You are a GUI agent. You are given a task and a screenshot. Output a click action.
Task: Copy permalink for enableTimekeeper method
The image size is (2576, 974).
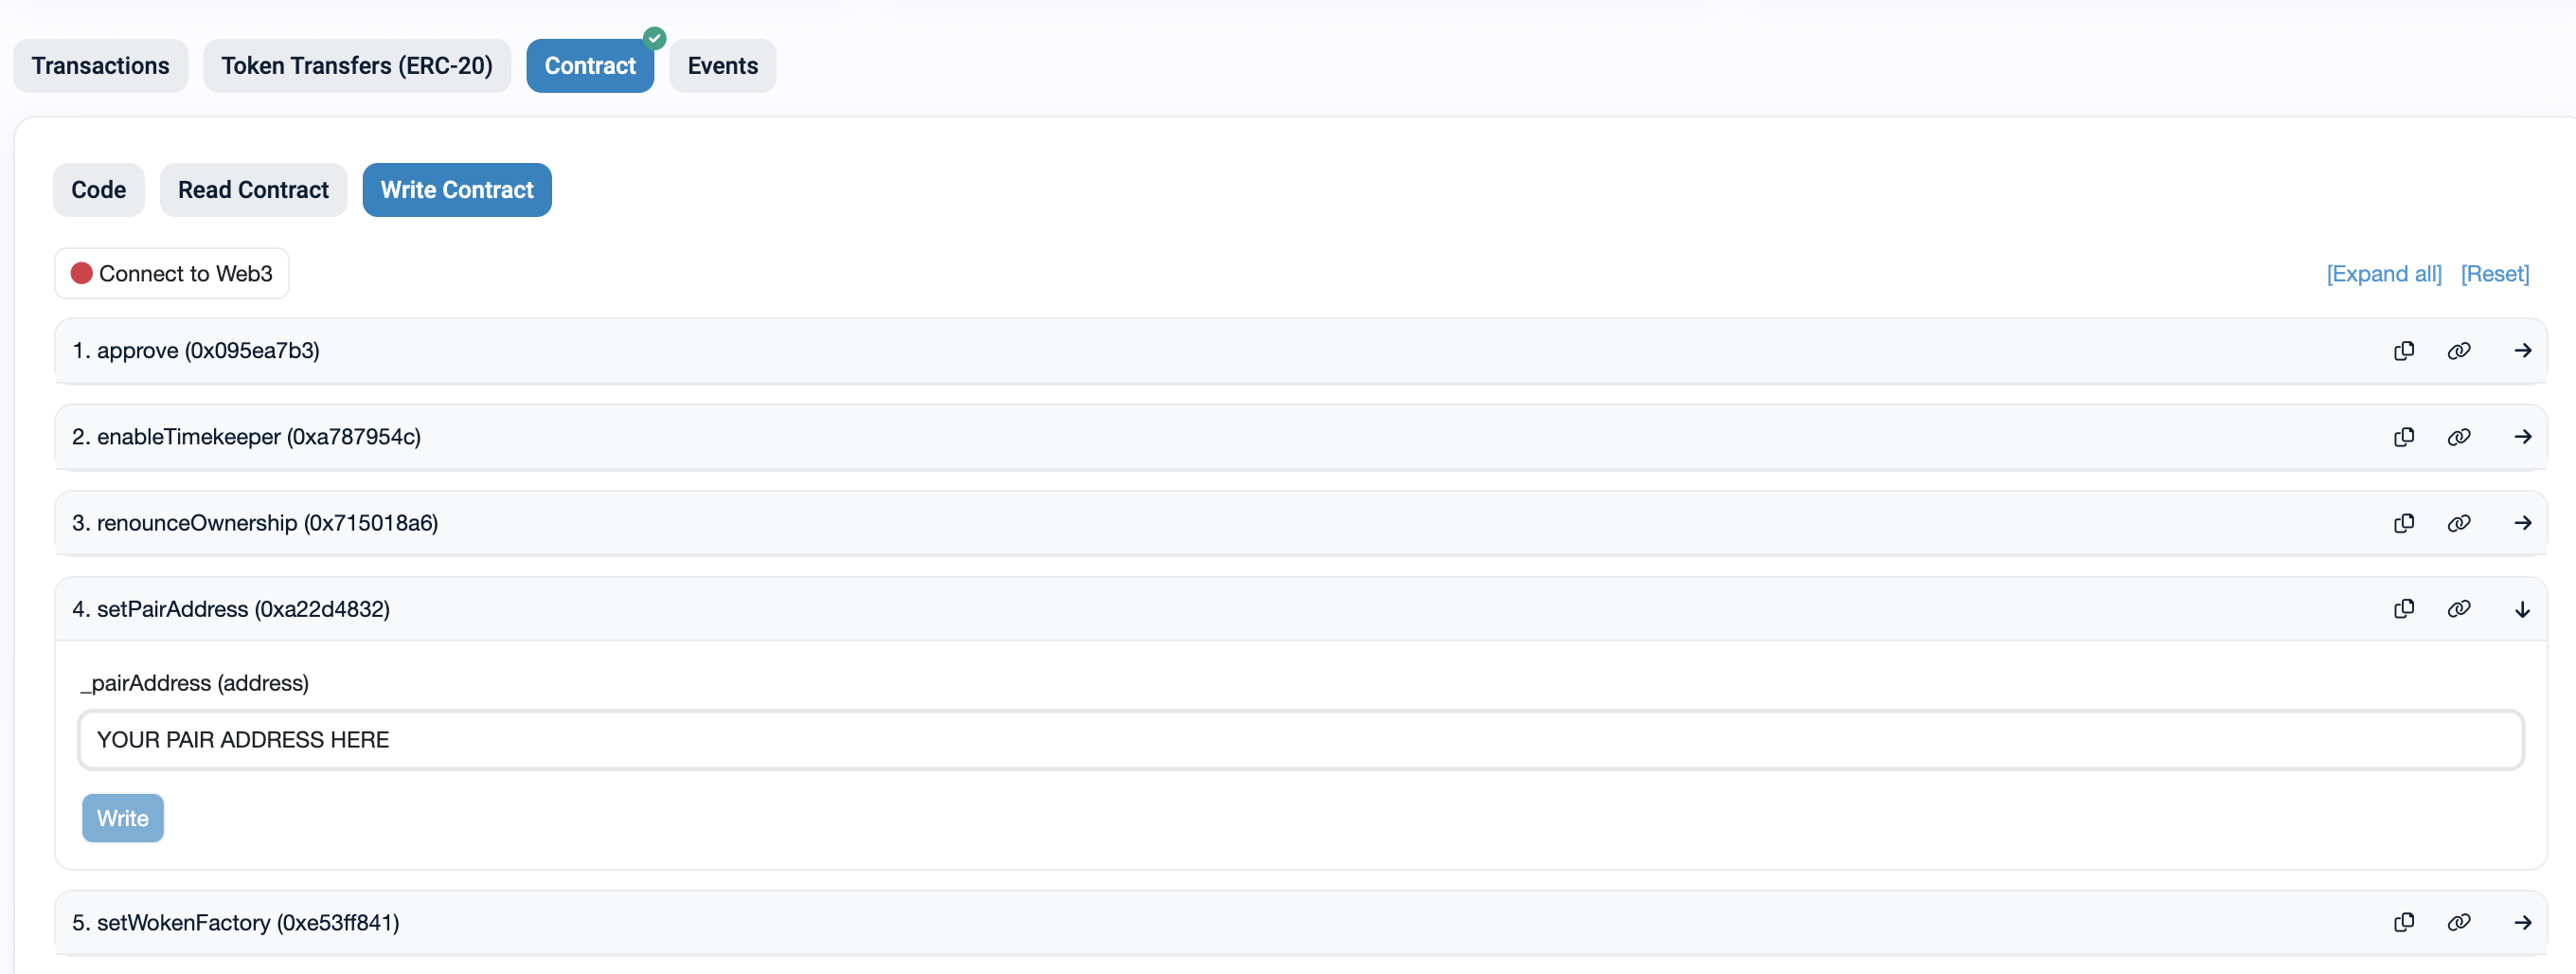pos(2459,437)
